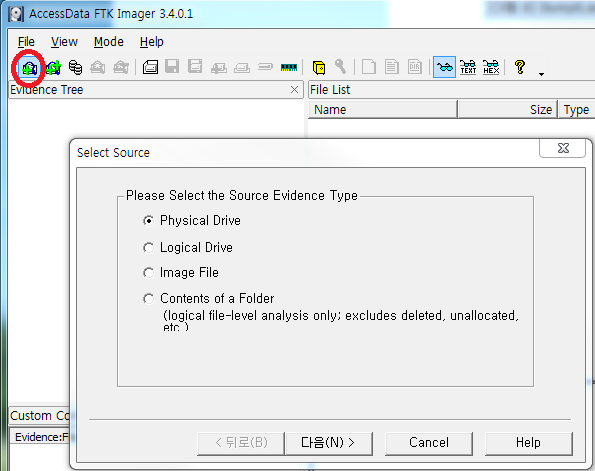Click the Export Directory Listing DIR icon
Viewport: 595px width, 471px height.
click(x=415, y=67)
